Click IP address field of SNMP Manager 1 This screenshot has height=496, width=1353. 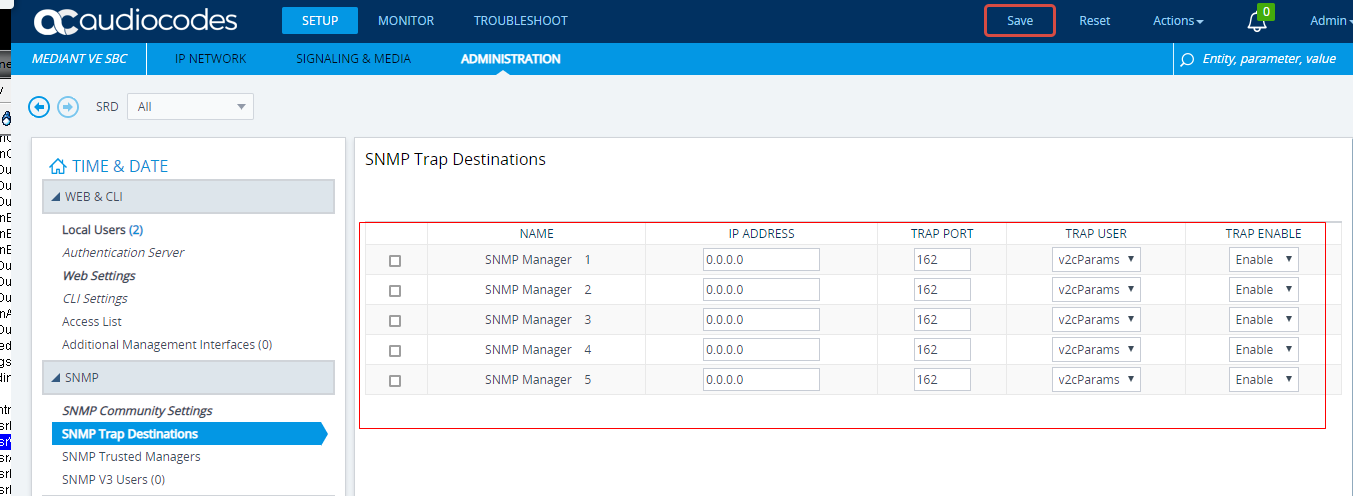tap(761, 260)
